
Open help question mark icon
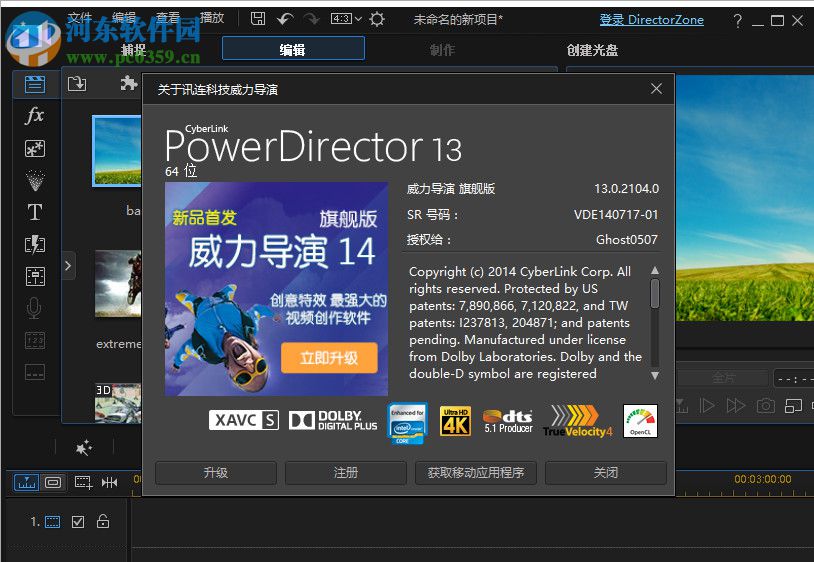737,21
